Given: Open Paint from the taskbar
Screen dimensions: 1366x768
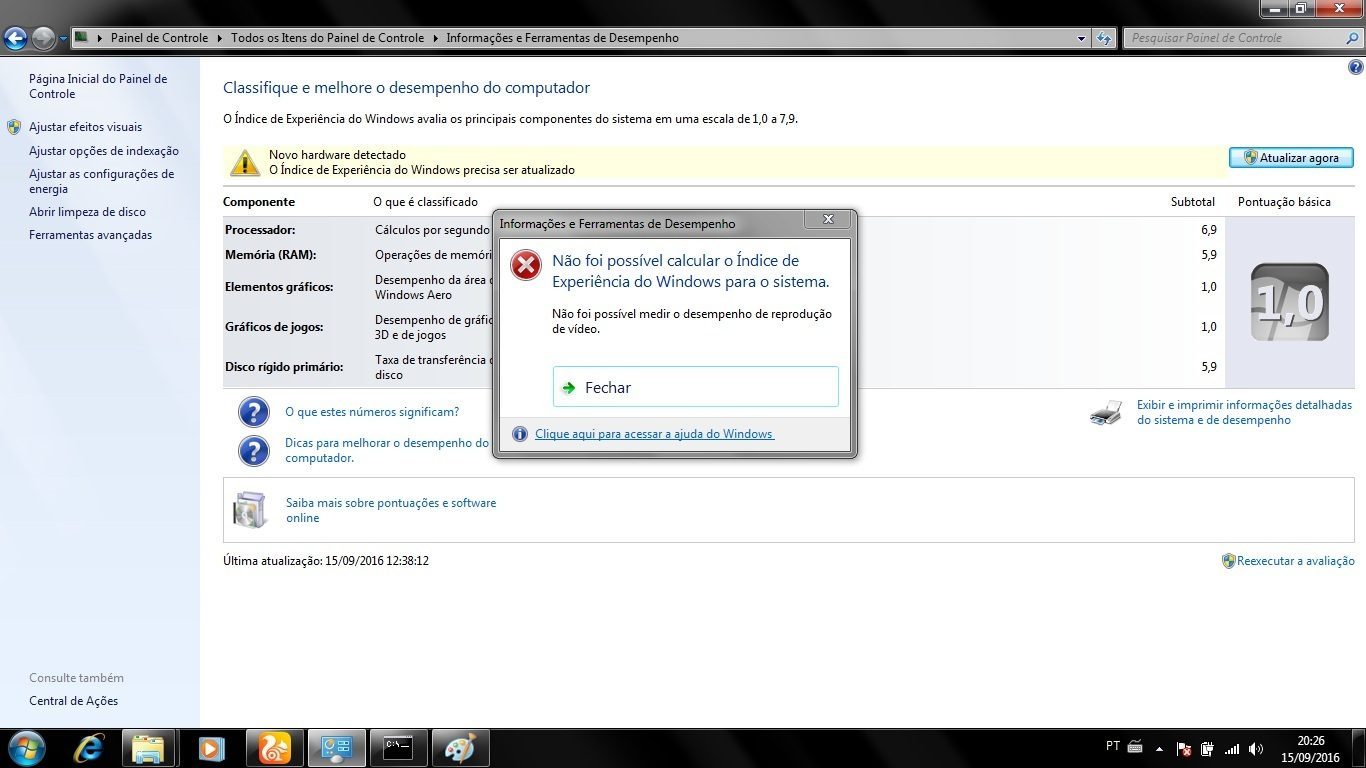Looking at the screenshot, I should point(460,748).
